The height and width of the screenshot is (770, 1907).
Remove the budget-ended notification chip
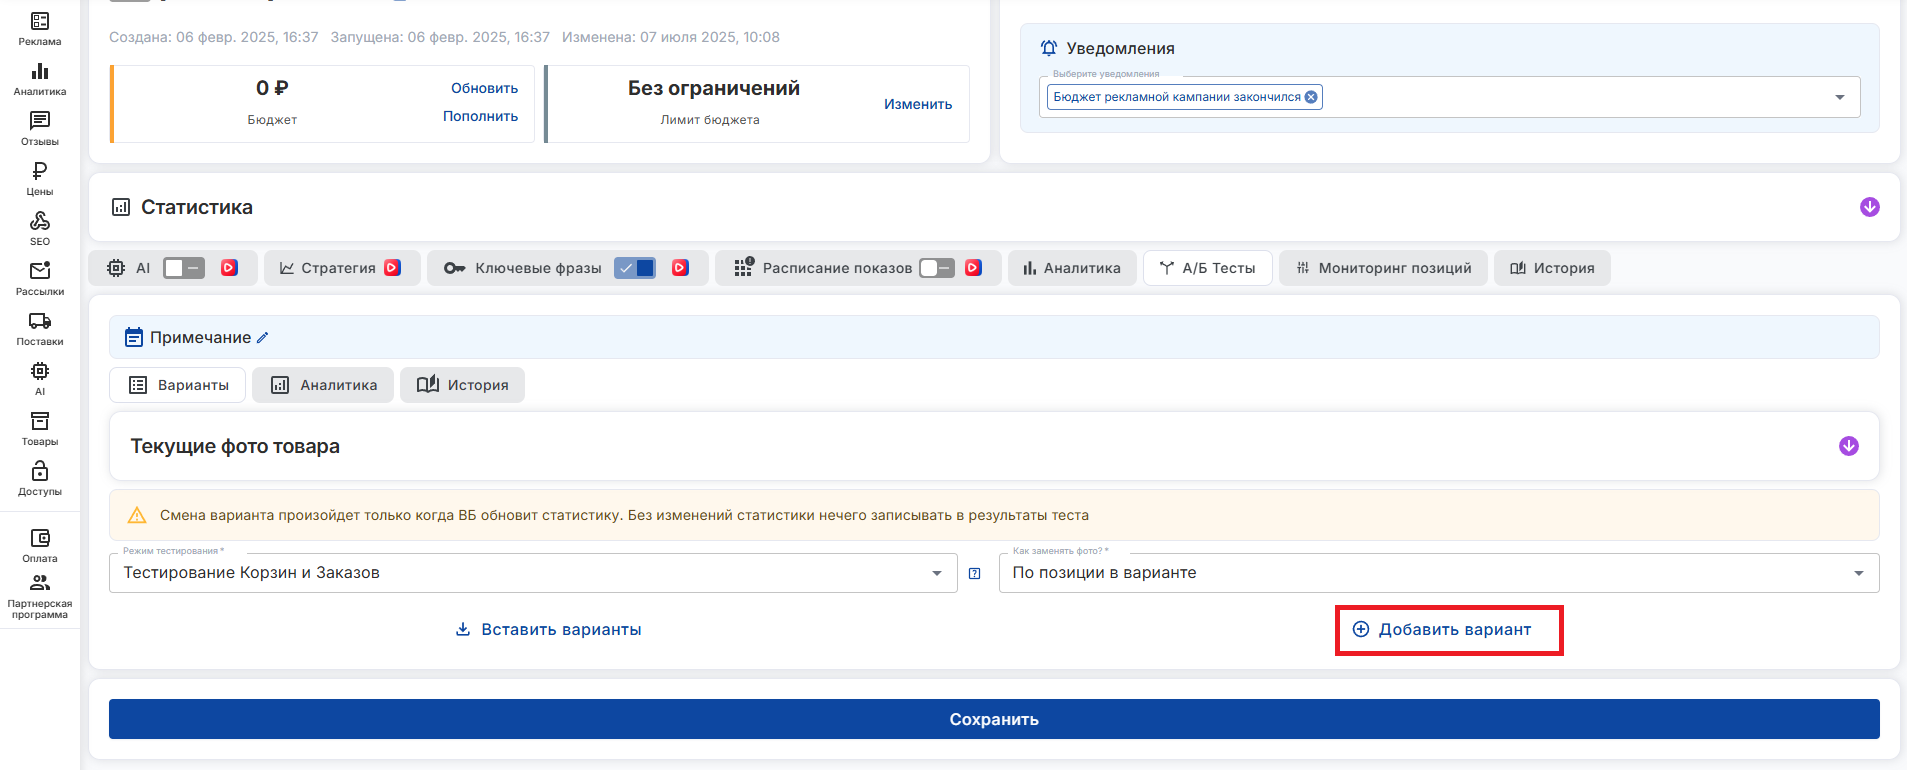pyautogui.click(x=1311, y=97)
